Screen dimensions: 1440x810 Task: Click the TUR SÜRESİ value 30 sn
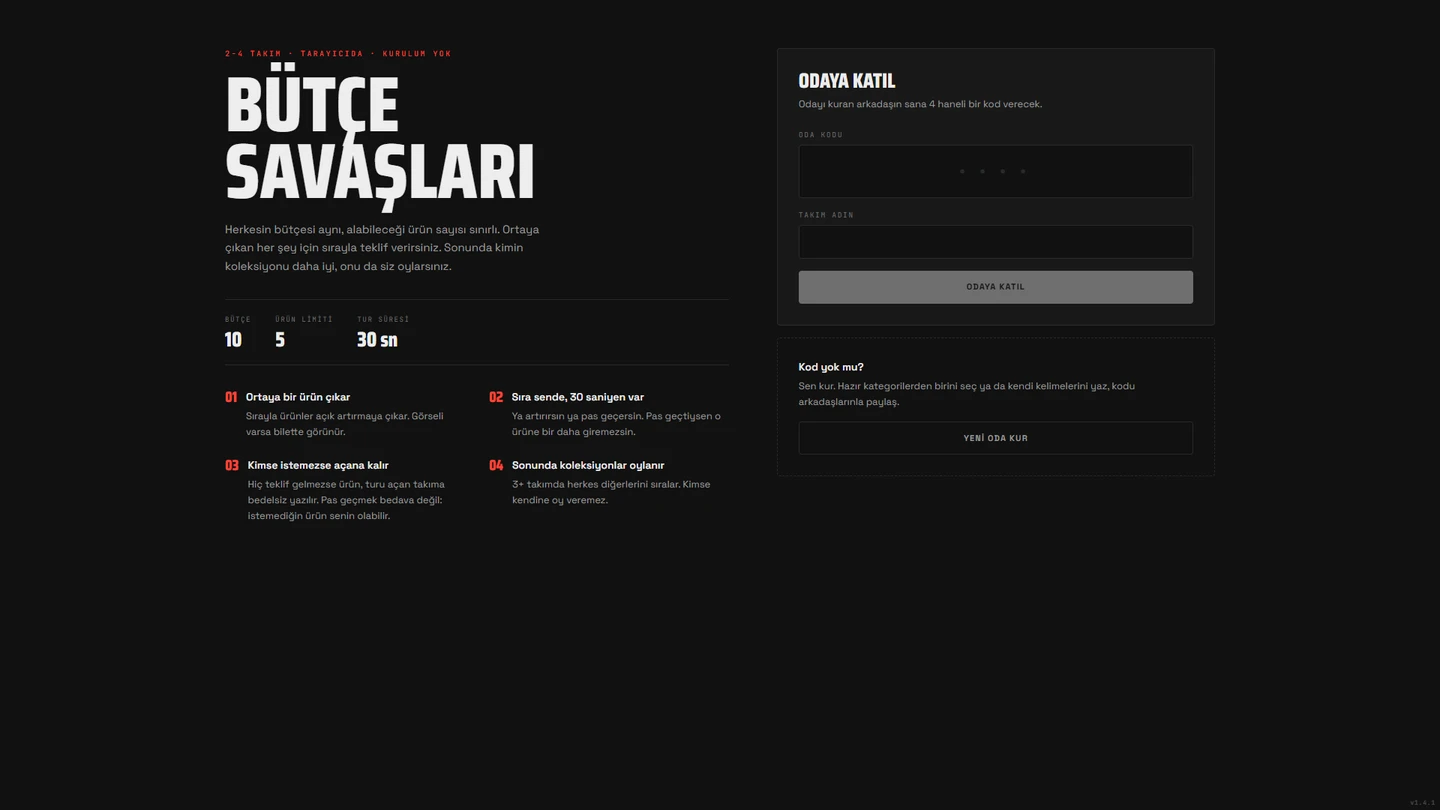(377, 340)
